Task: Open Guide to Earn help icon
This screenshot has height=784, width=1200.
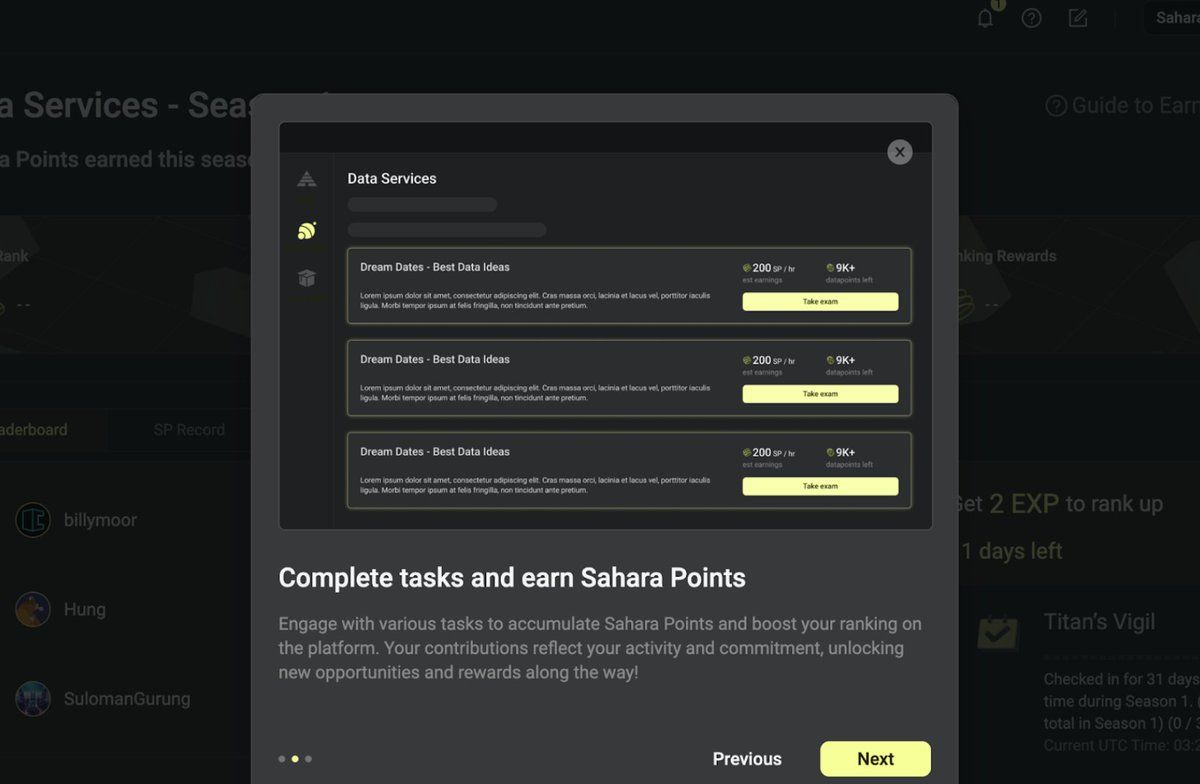Action: click(1055, 106)
